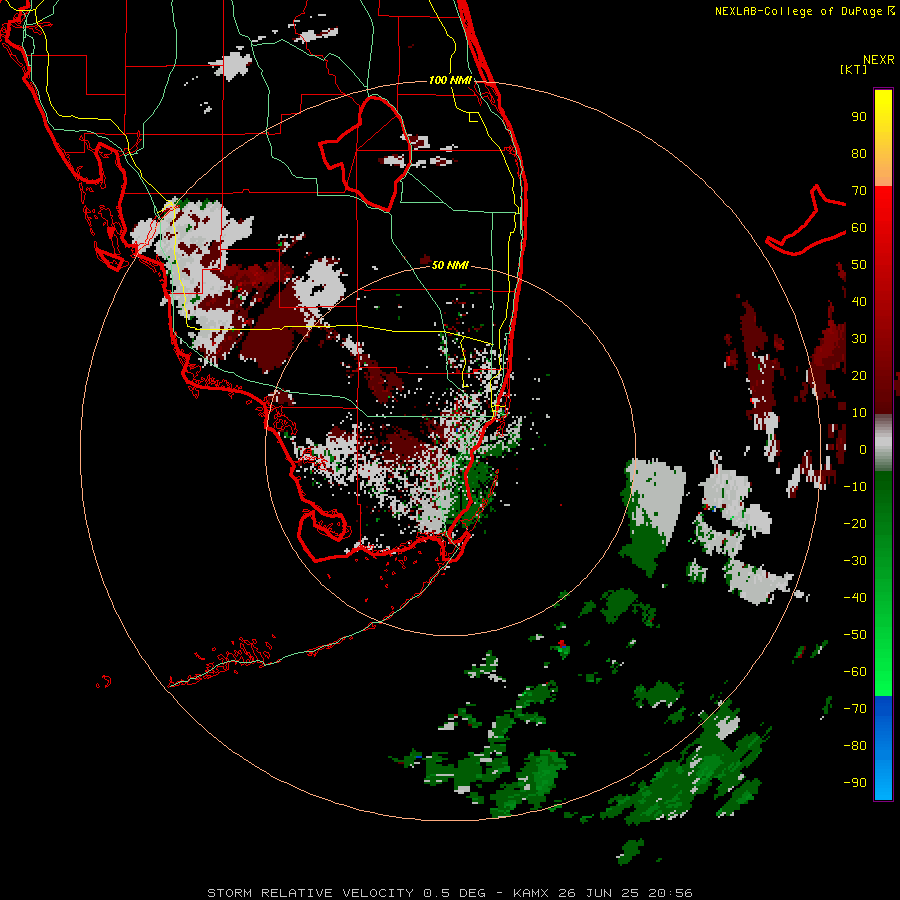Viewport: 900px width, 900px height.
Task: Click the positive 40 knot scale label
Action: pos(859,302)
